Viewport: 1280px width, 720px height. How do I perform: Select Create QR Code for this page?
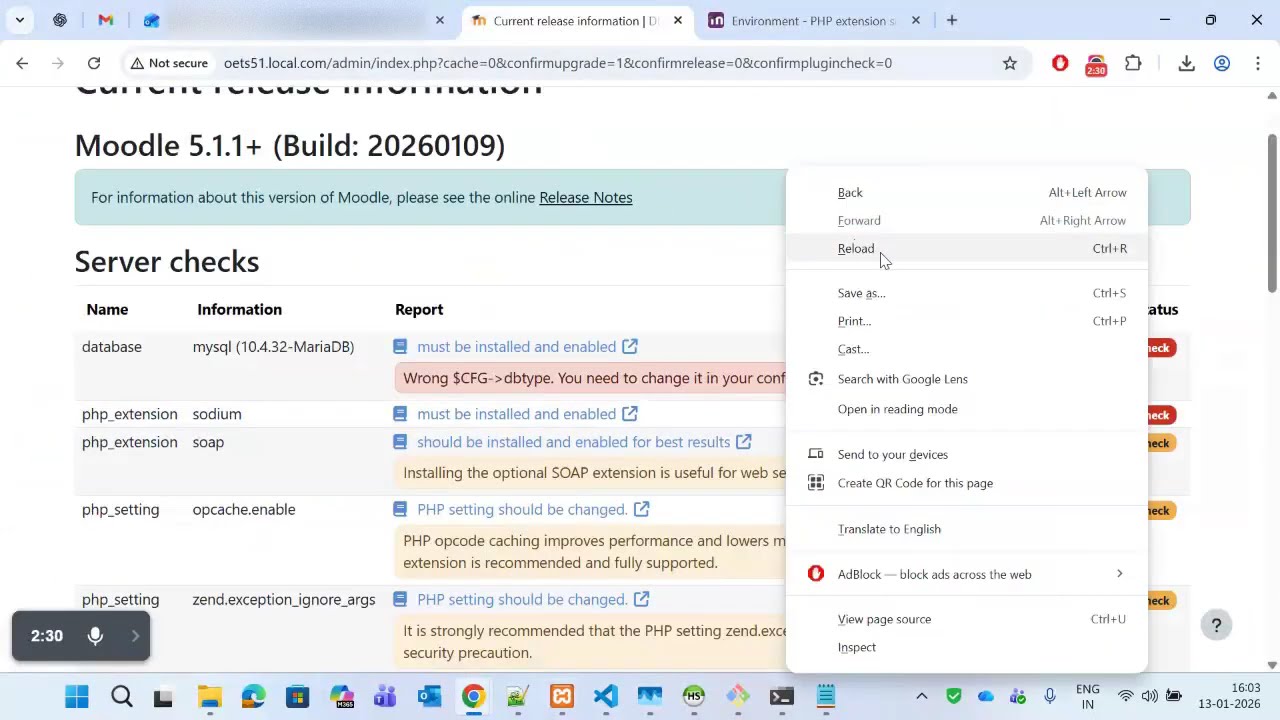967,483
